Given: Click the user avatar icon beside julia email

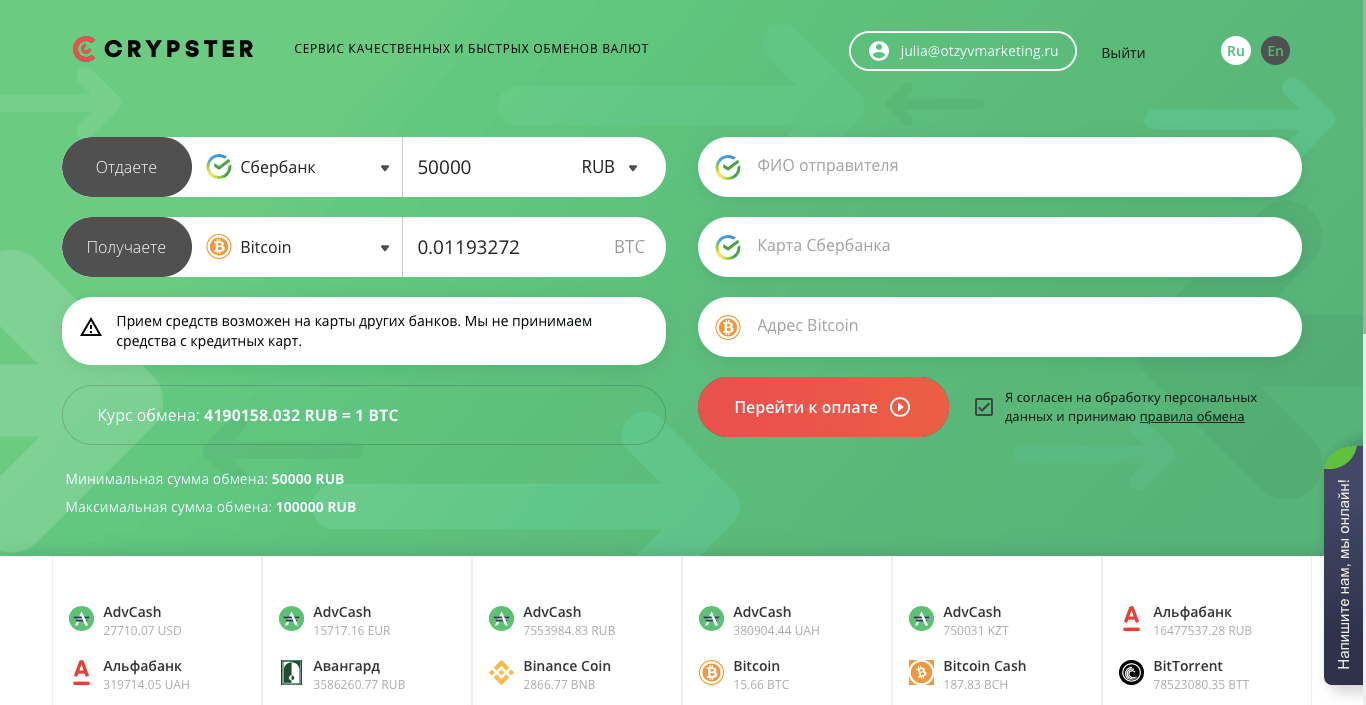Looking at the screenshot, I should (x=879, y=51).
